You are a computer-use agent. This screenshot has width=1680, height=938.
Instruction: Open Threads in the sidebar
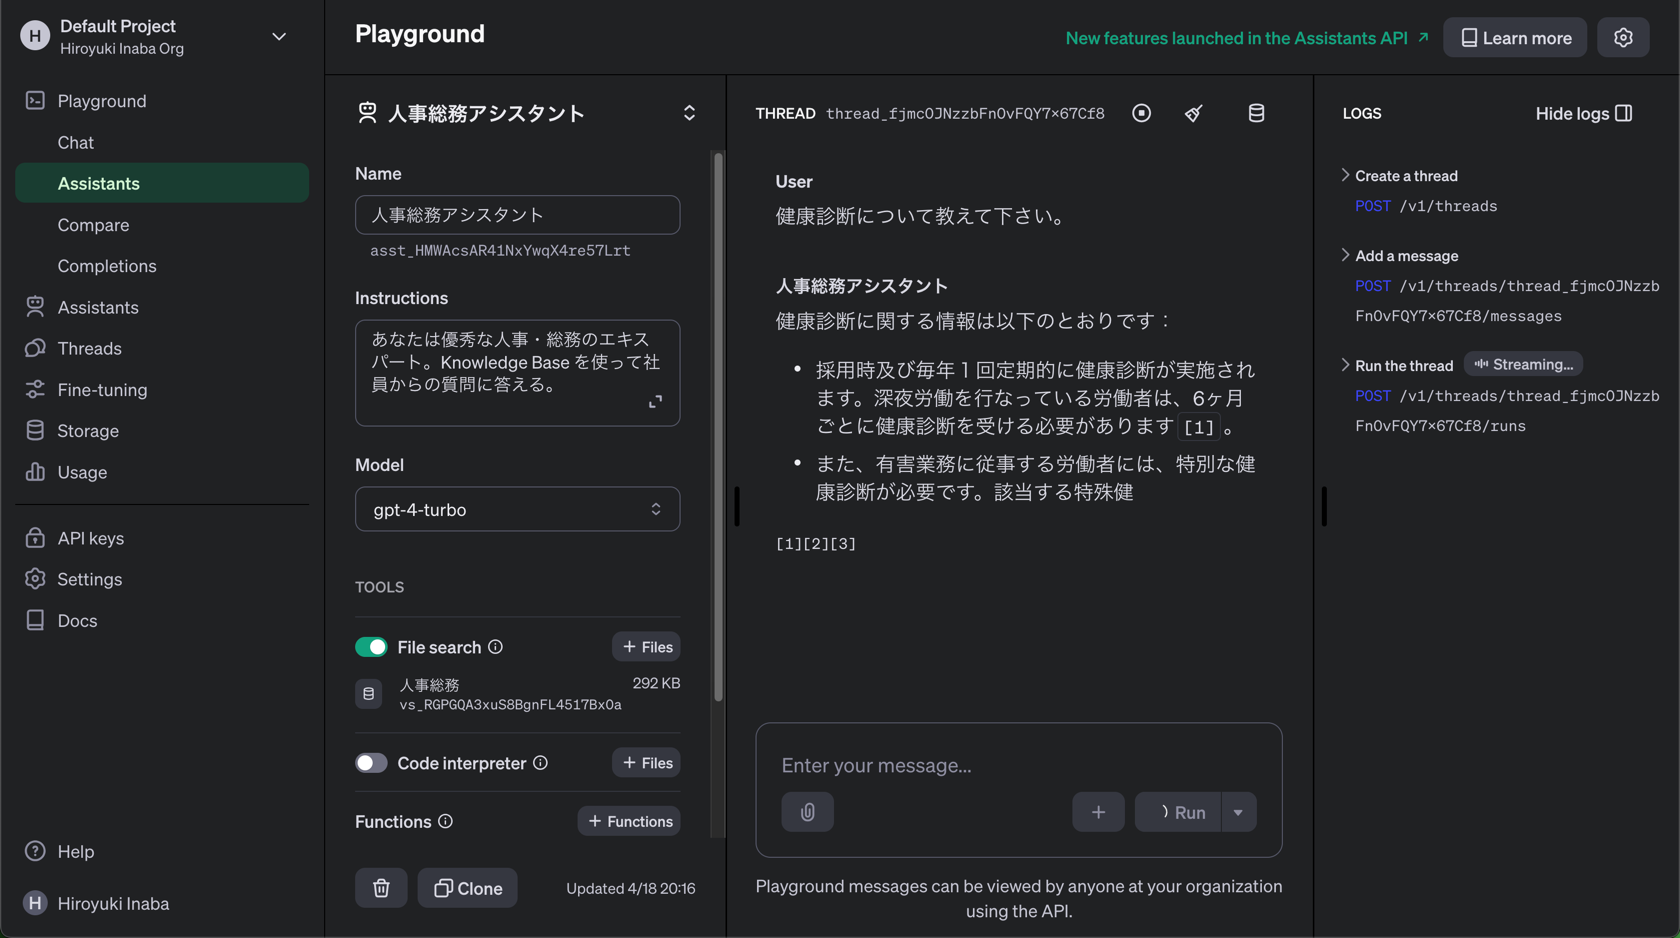pos(89,348)
